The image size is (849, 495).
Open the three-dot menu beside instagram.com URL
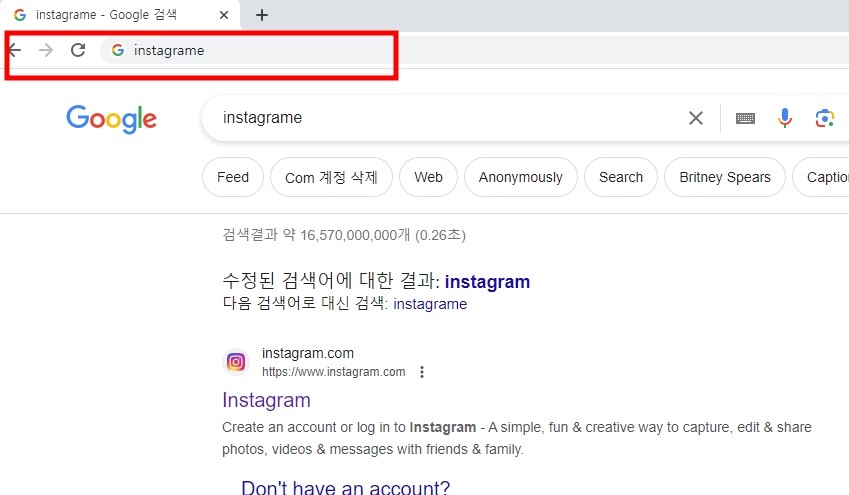click(x=422, y=372)
